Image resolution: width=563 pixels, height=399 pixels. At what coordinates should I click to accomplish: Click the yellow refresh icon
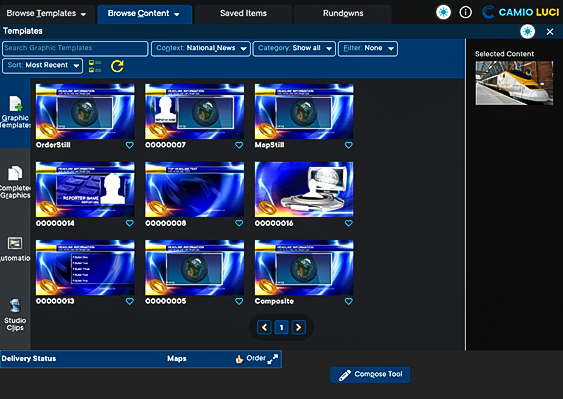coord(117,66)
